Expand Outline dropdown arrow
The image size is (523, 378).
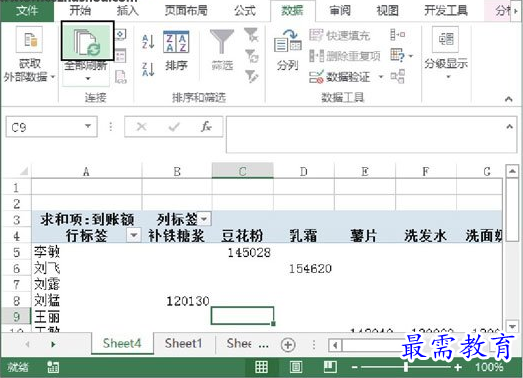click(x=448, y=77)
